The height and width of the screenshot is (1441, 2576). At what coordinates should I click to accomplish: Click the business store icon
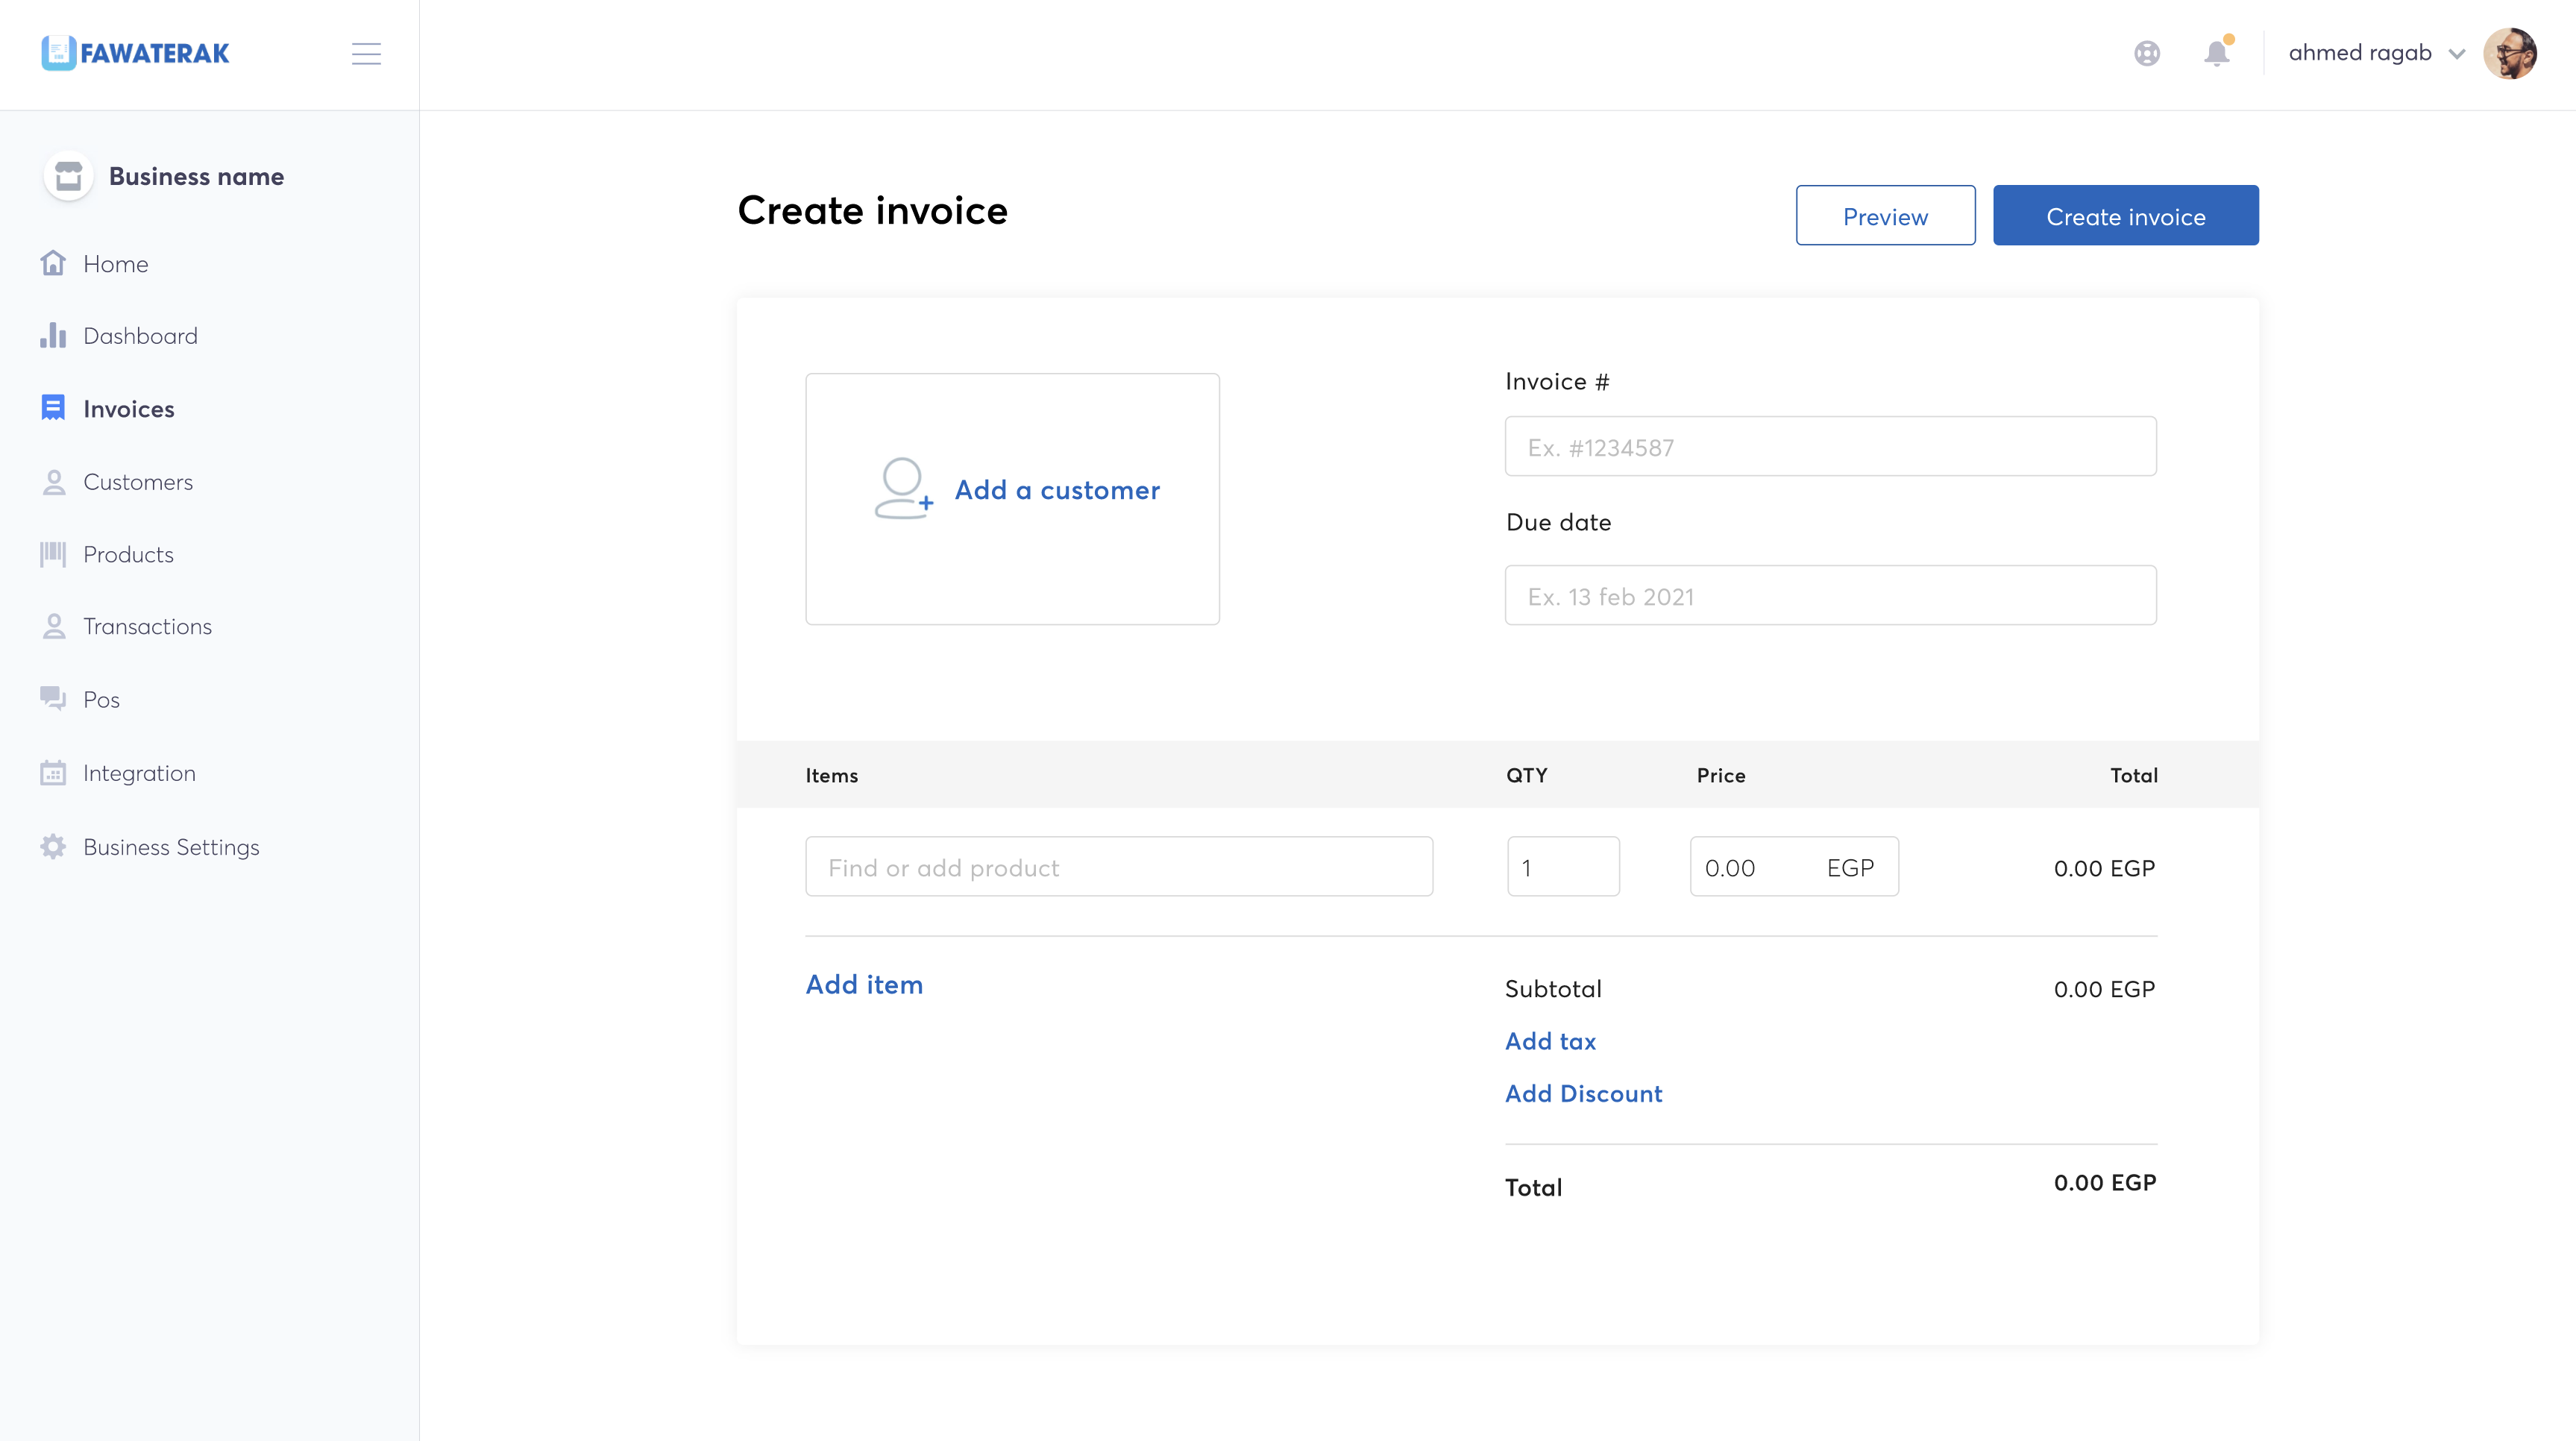pyautogui.click(x=68, y=176)
